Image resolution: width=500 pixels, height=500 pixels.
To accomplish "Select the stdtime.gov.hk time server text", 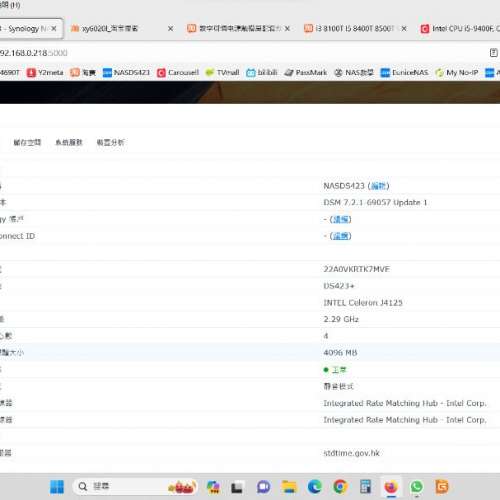I will click(x=351, y=453).
